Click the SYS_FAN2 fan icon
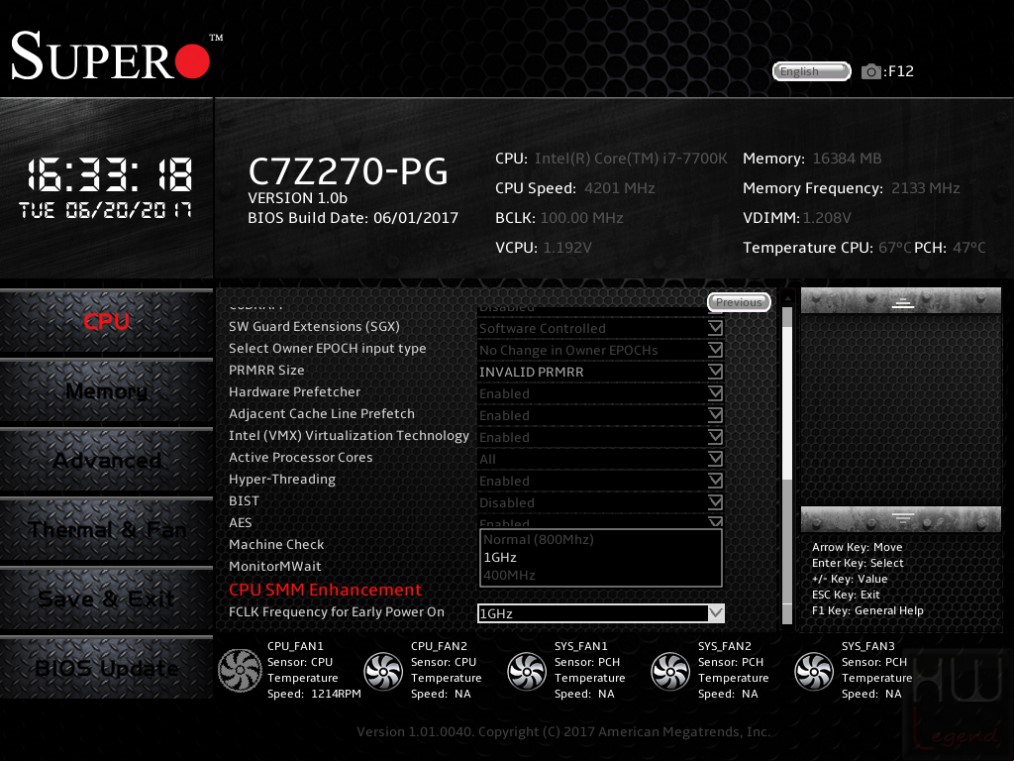This screenshot has height=761, width=1014. pyautogui.click(x=671, y=670)
